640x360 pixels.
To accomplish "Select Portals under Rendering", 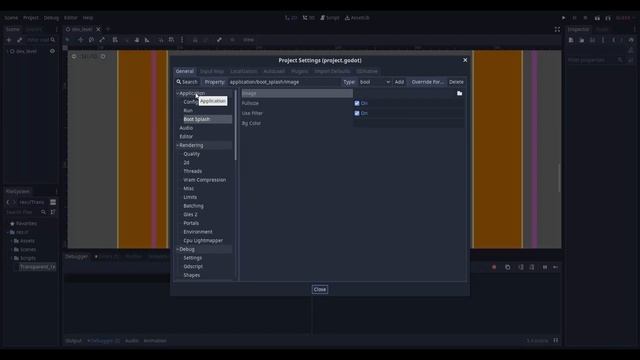I will coord(191,223).
